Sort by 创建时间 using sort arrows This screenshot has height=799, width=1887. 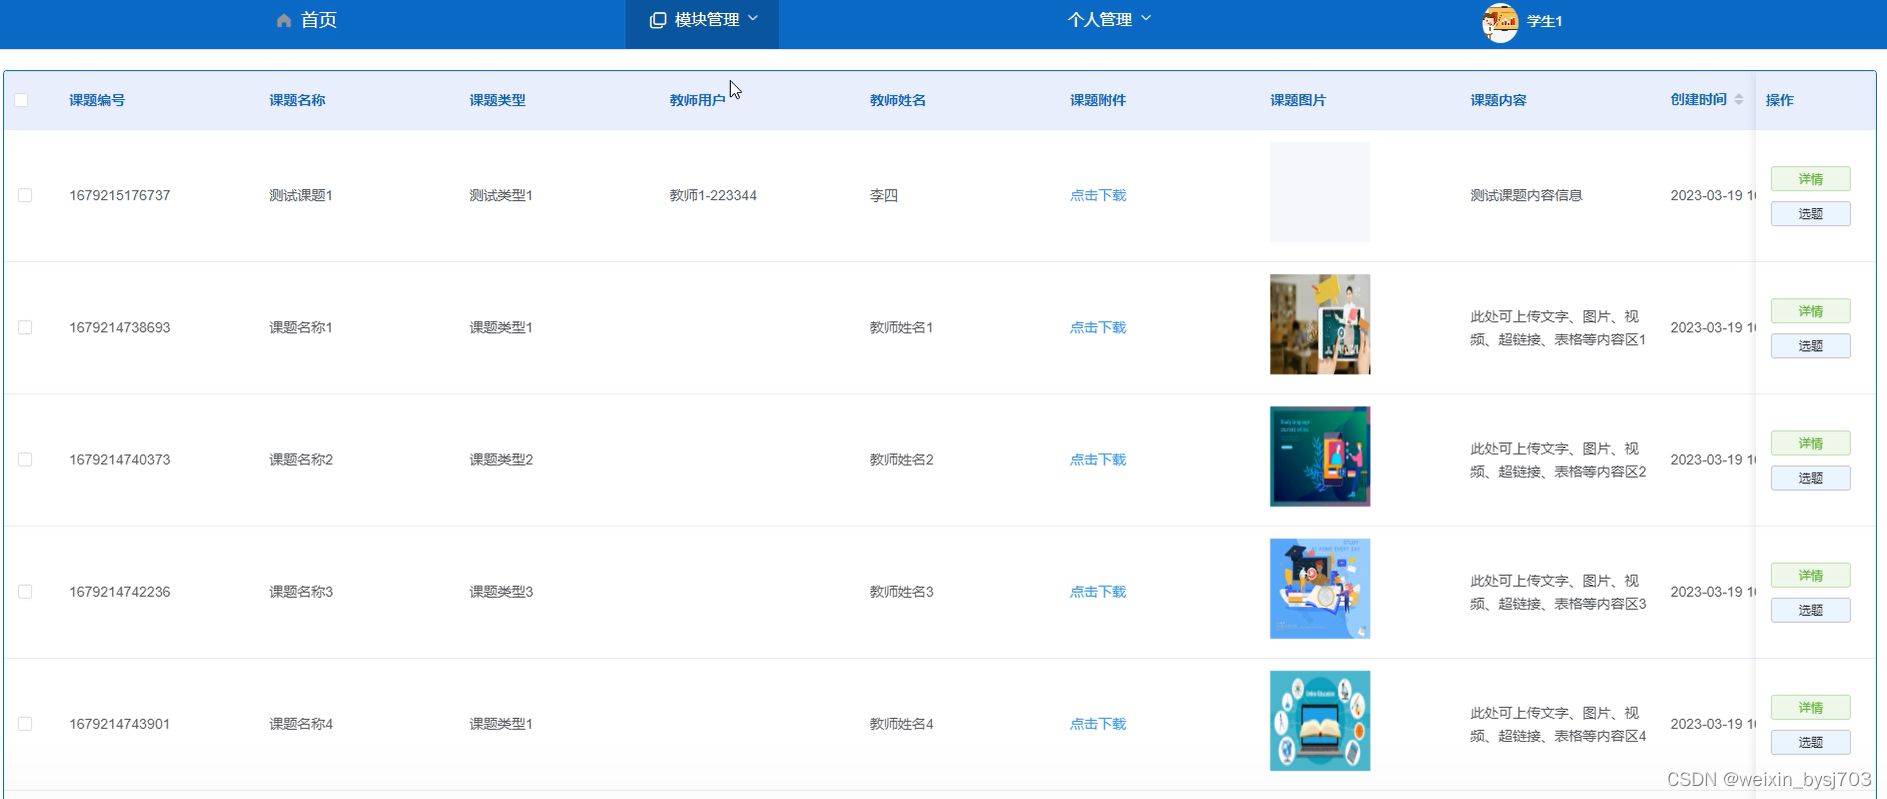(x=1739, y=99)
